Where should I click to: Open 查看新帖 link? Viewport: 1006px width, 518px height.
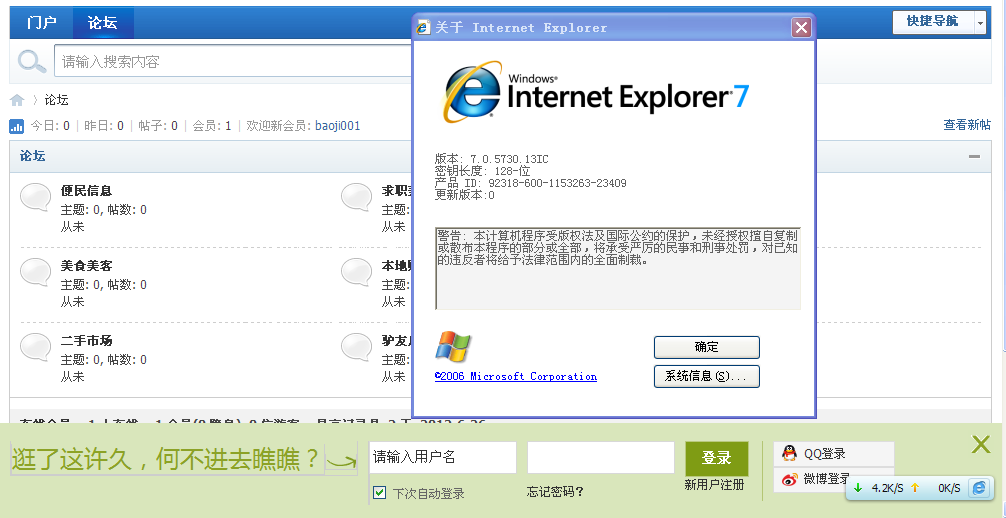click(966, 125)
